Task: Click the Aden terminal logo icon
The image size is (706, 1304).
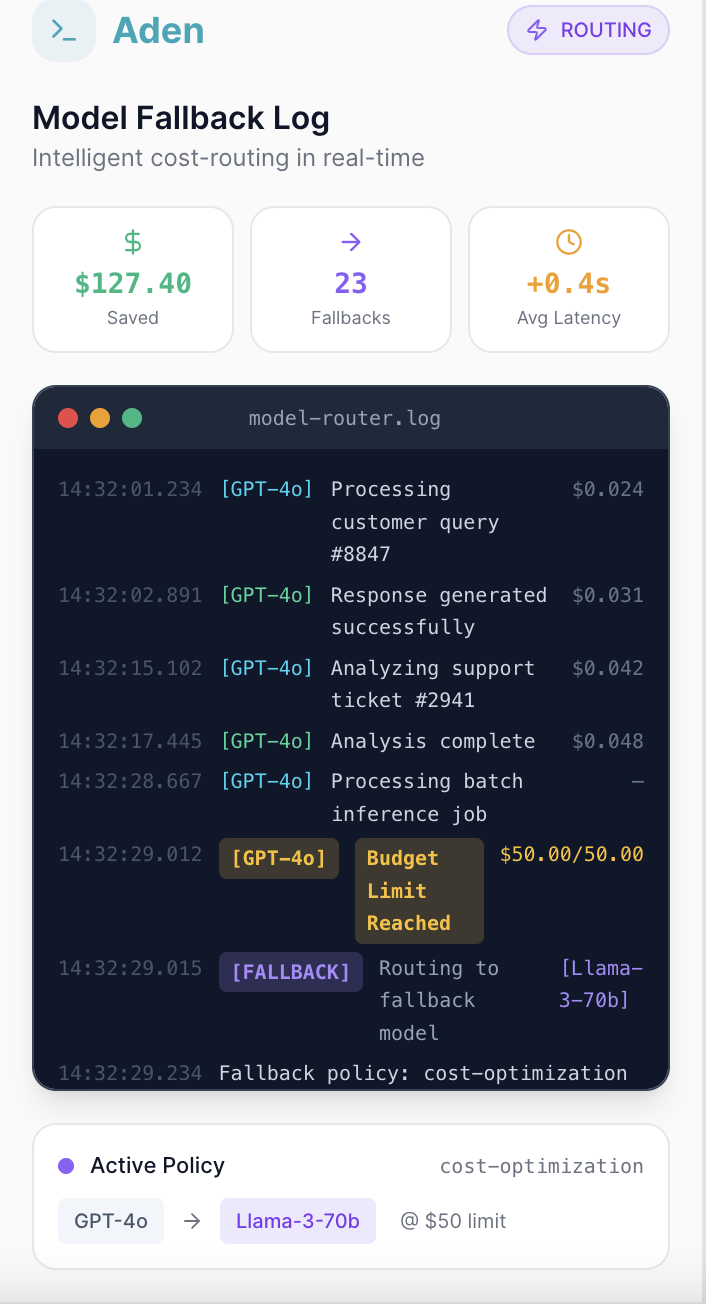Action: tap(64, 31)
